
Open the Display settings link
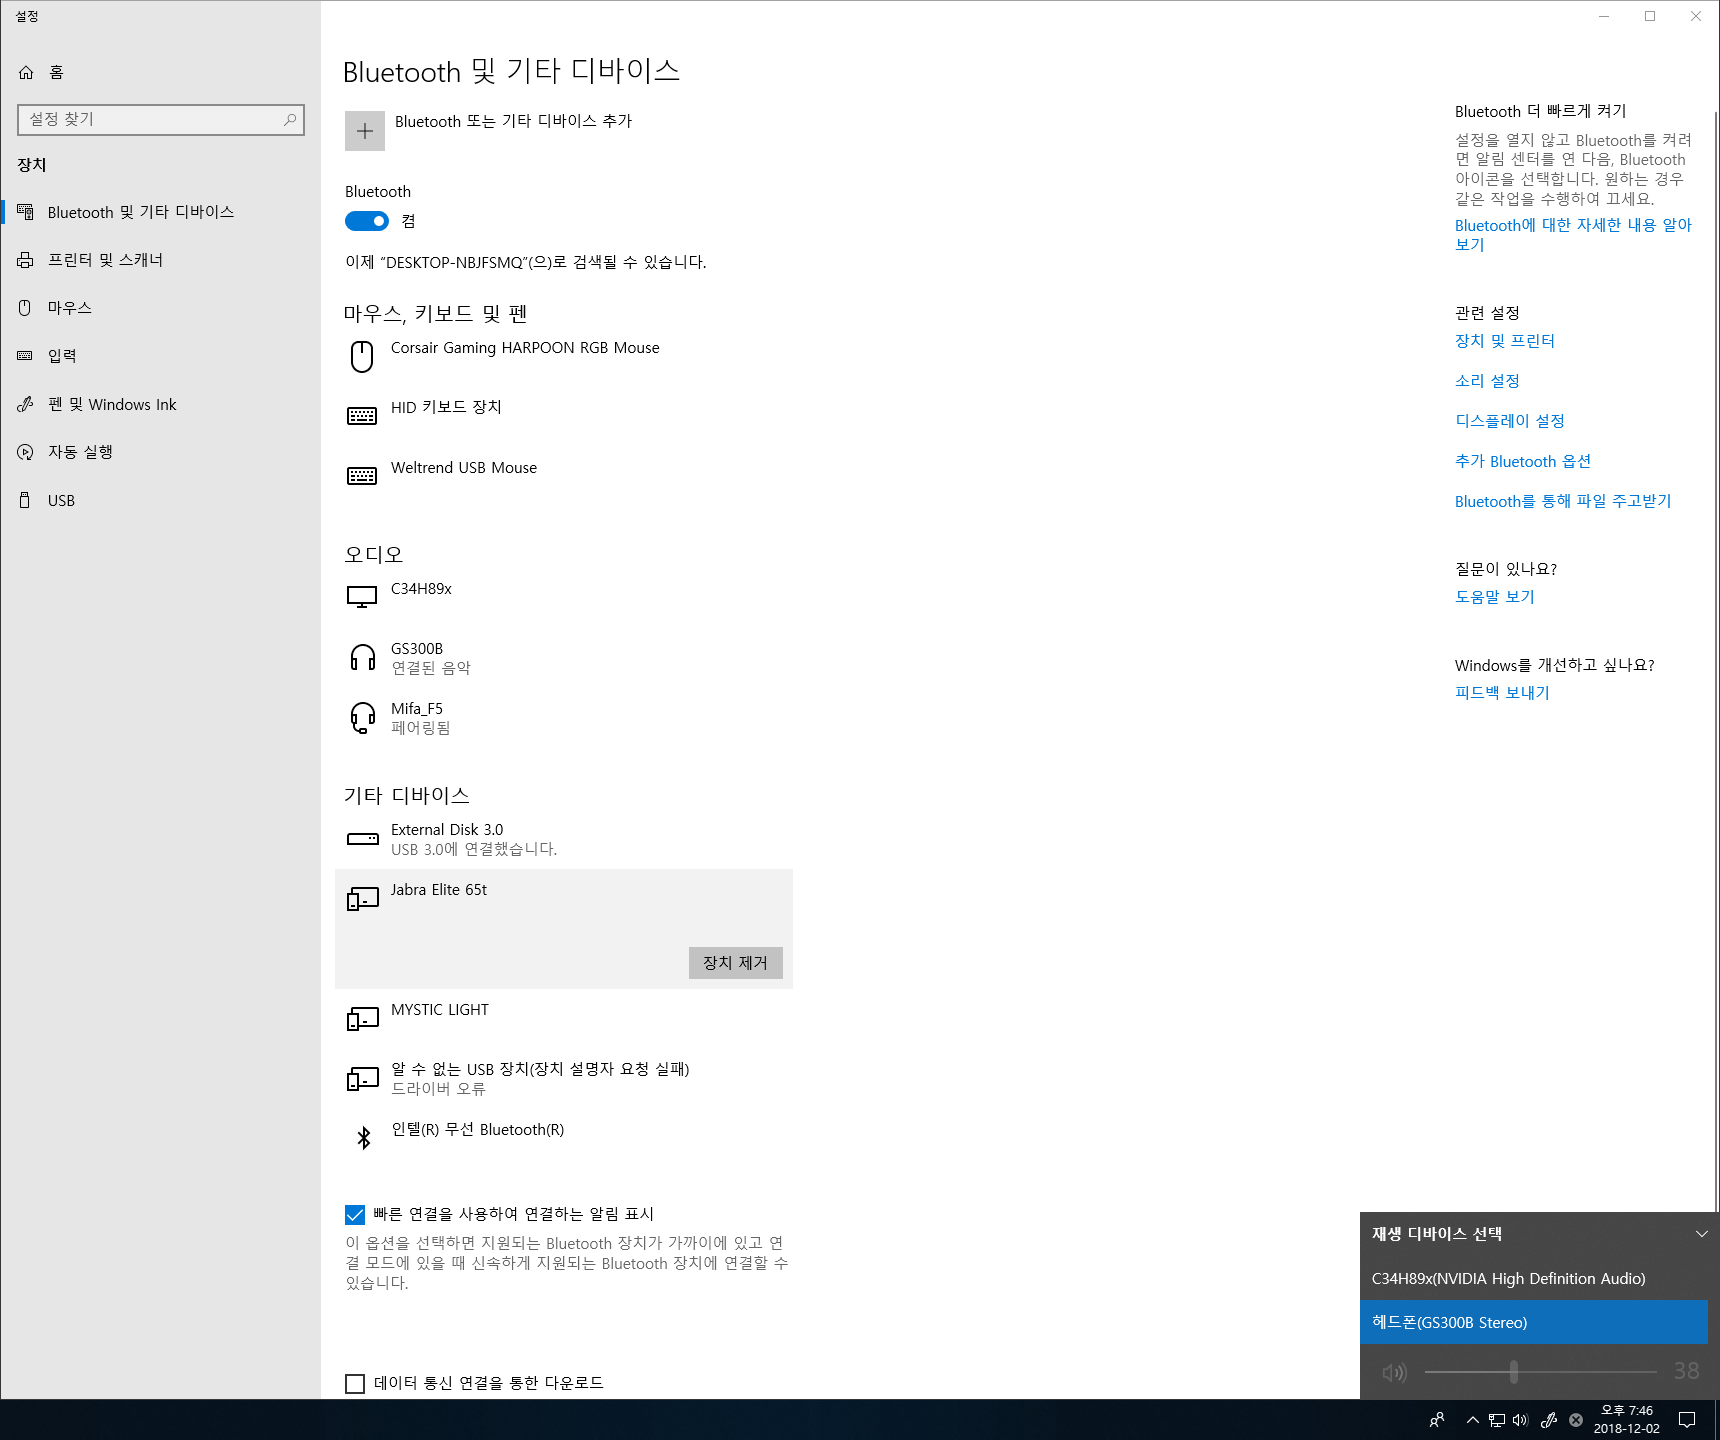point(1510,421)
